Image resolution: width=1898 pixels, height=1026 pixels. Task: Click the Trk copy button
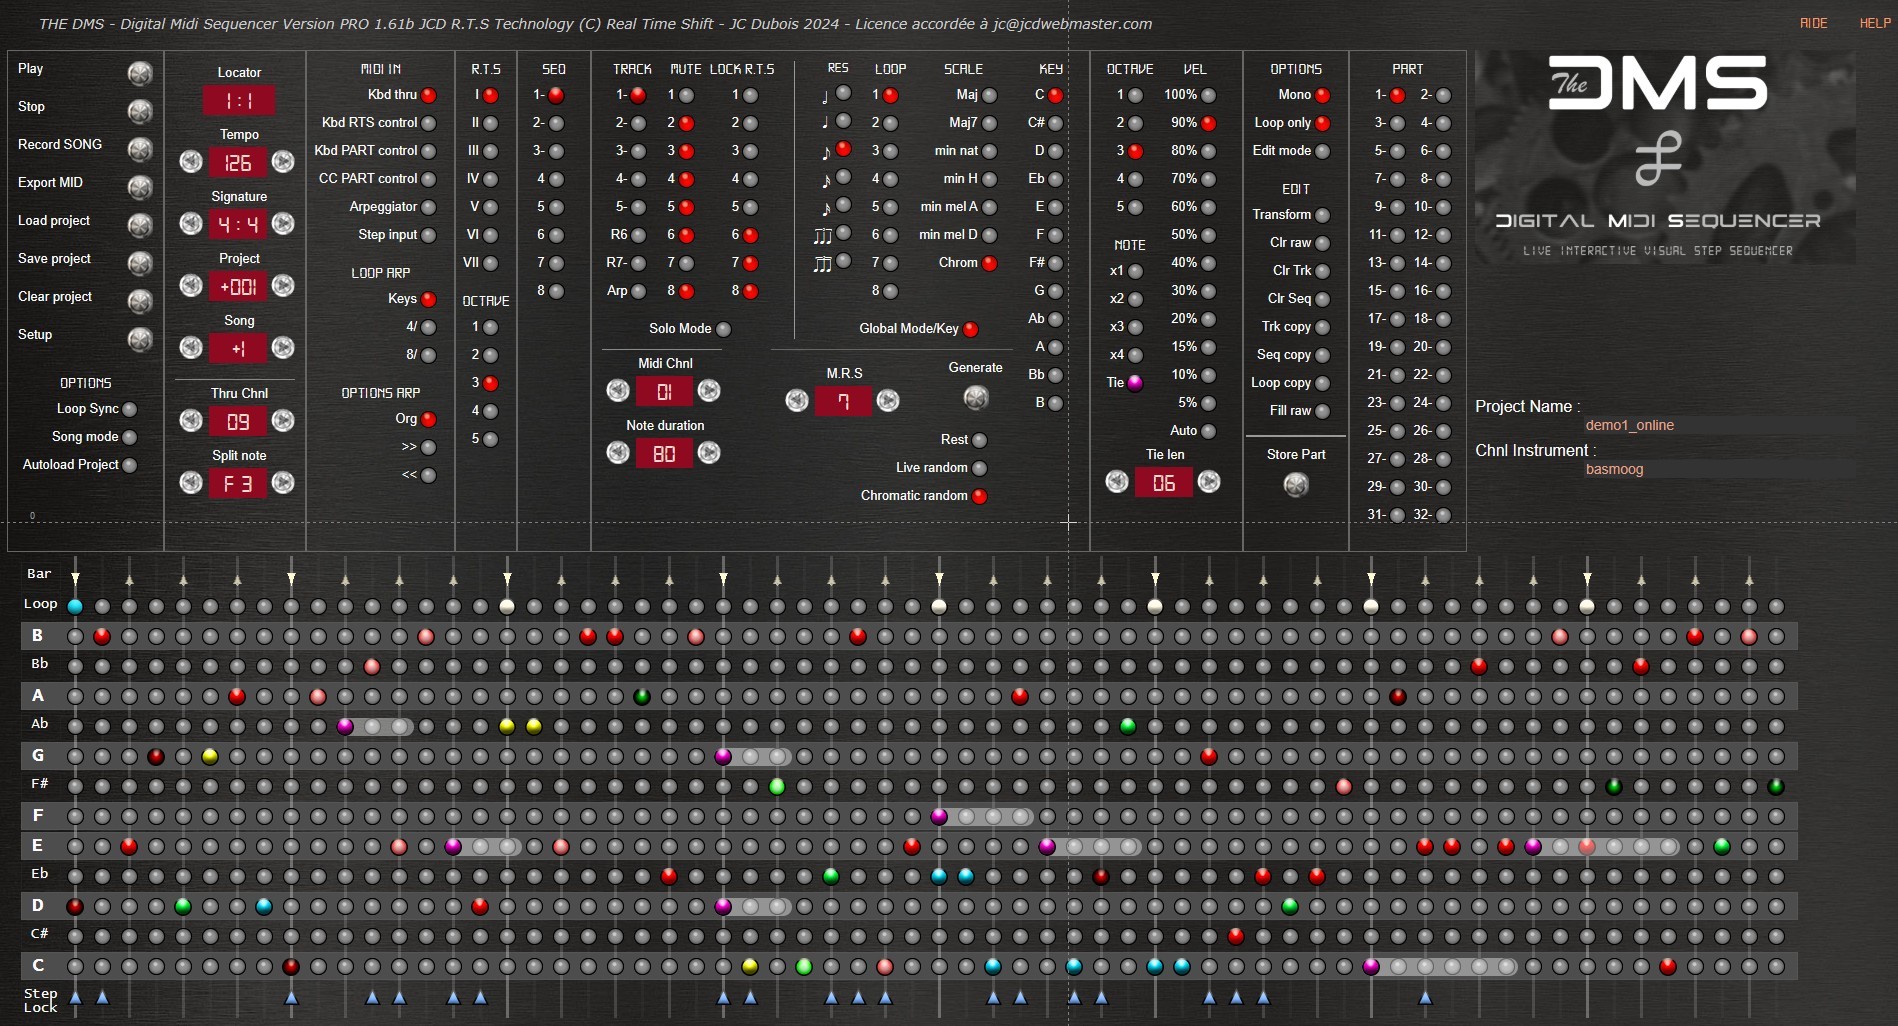tap(1323, 328)
